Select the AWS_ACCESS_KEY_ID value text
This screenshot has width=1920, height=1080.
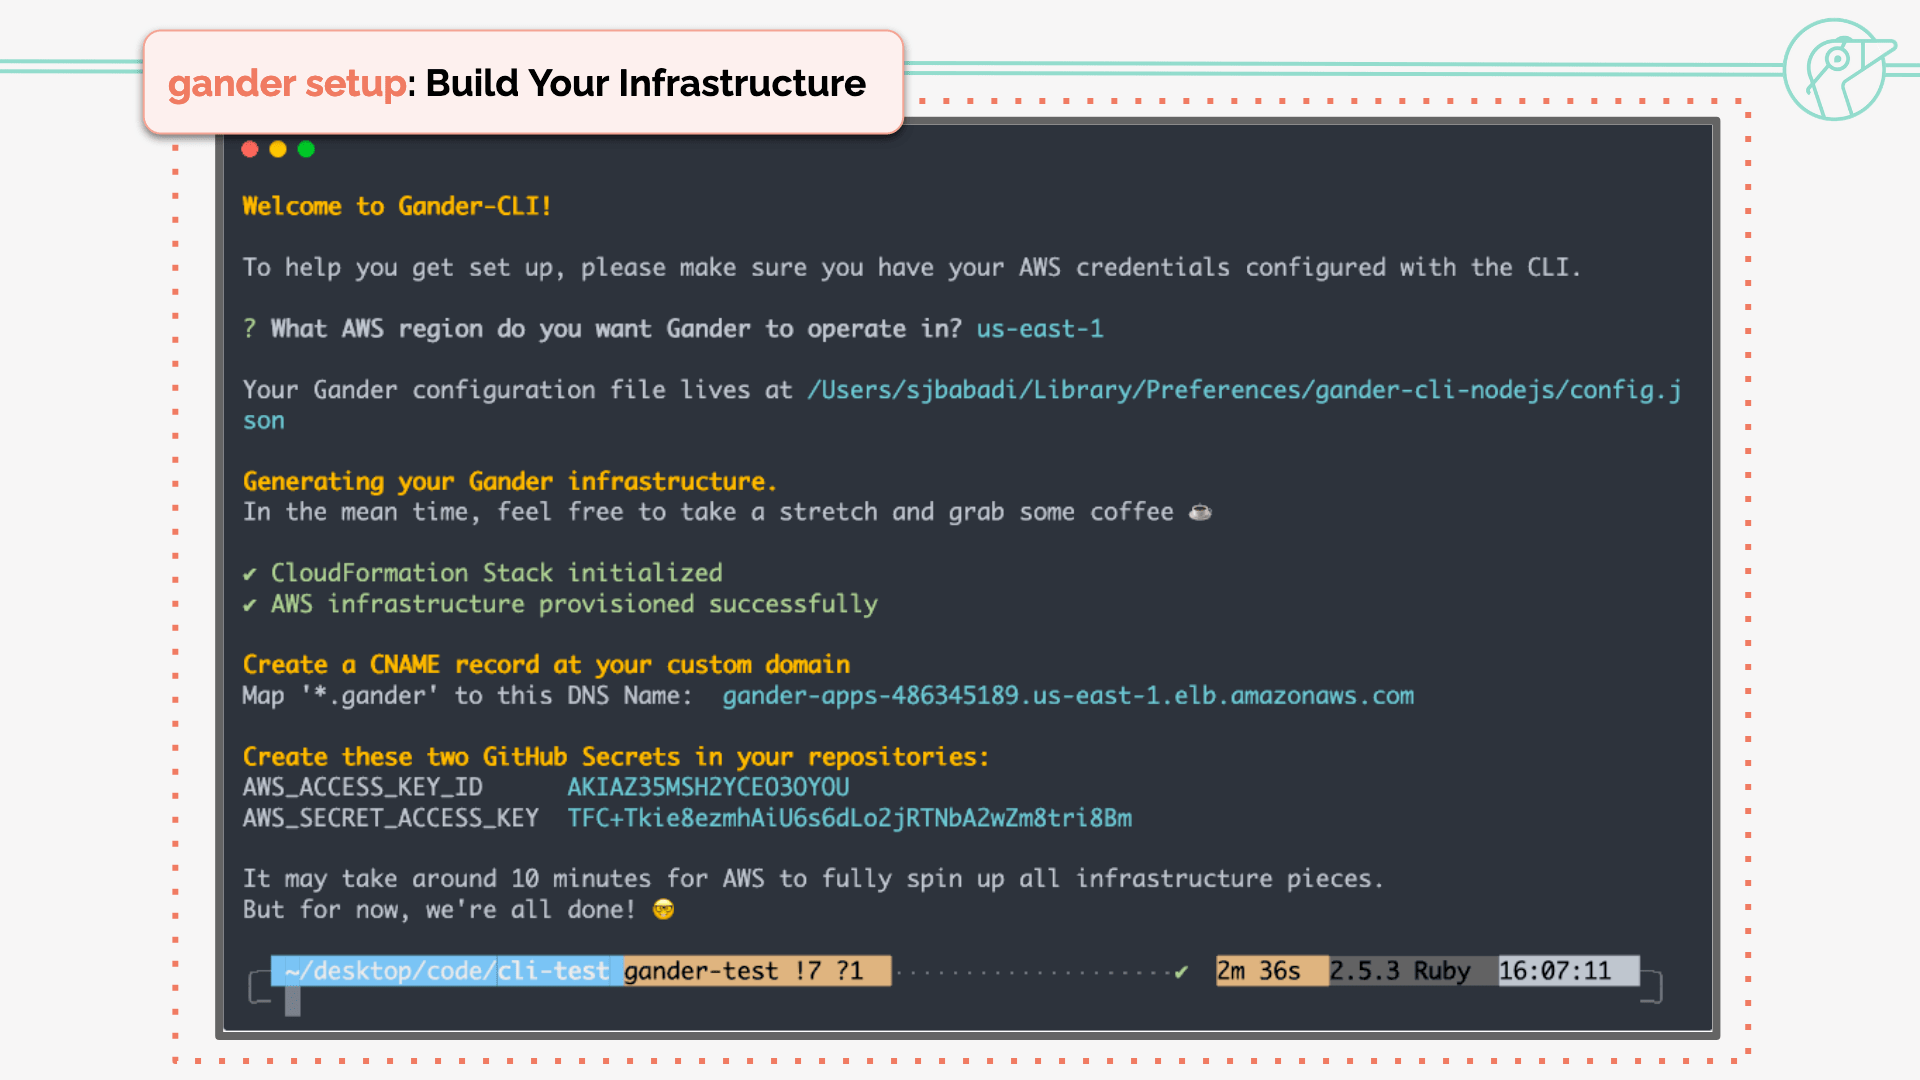708,787
